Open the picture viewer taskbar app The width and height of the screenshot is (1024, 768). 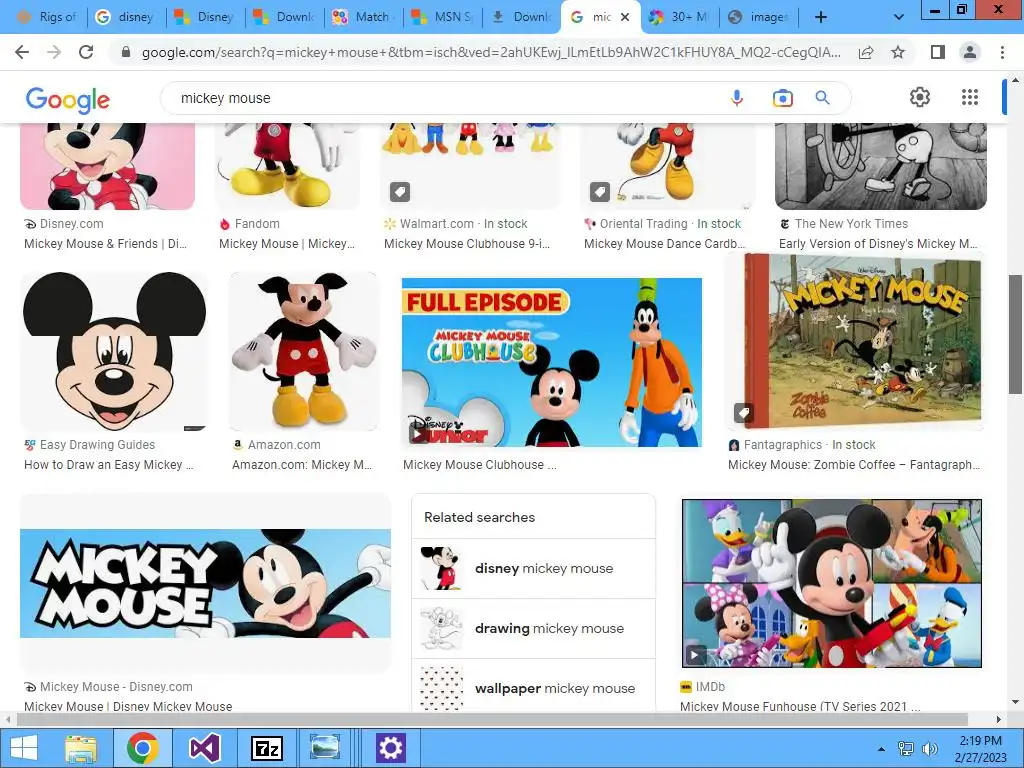[325, 748]
